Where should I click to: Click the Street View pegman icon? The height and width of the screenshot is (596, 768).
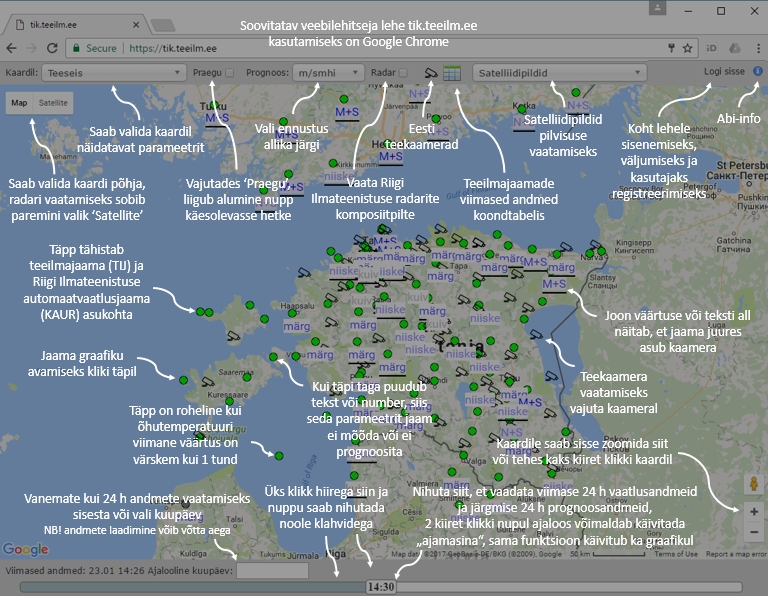coord(753,483)
